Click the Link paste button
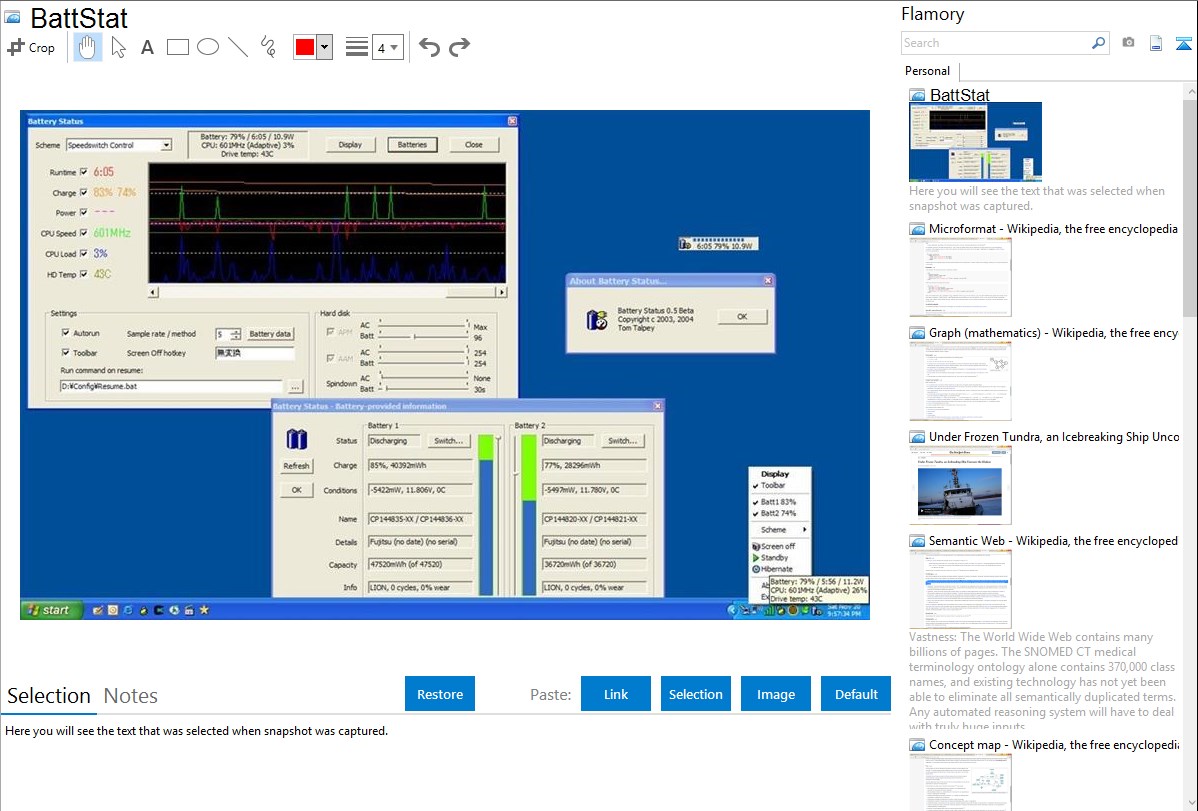Screen dimensions: 1198x811 [616, 694]
